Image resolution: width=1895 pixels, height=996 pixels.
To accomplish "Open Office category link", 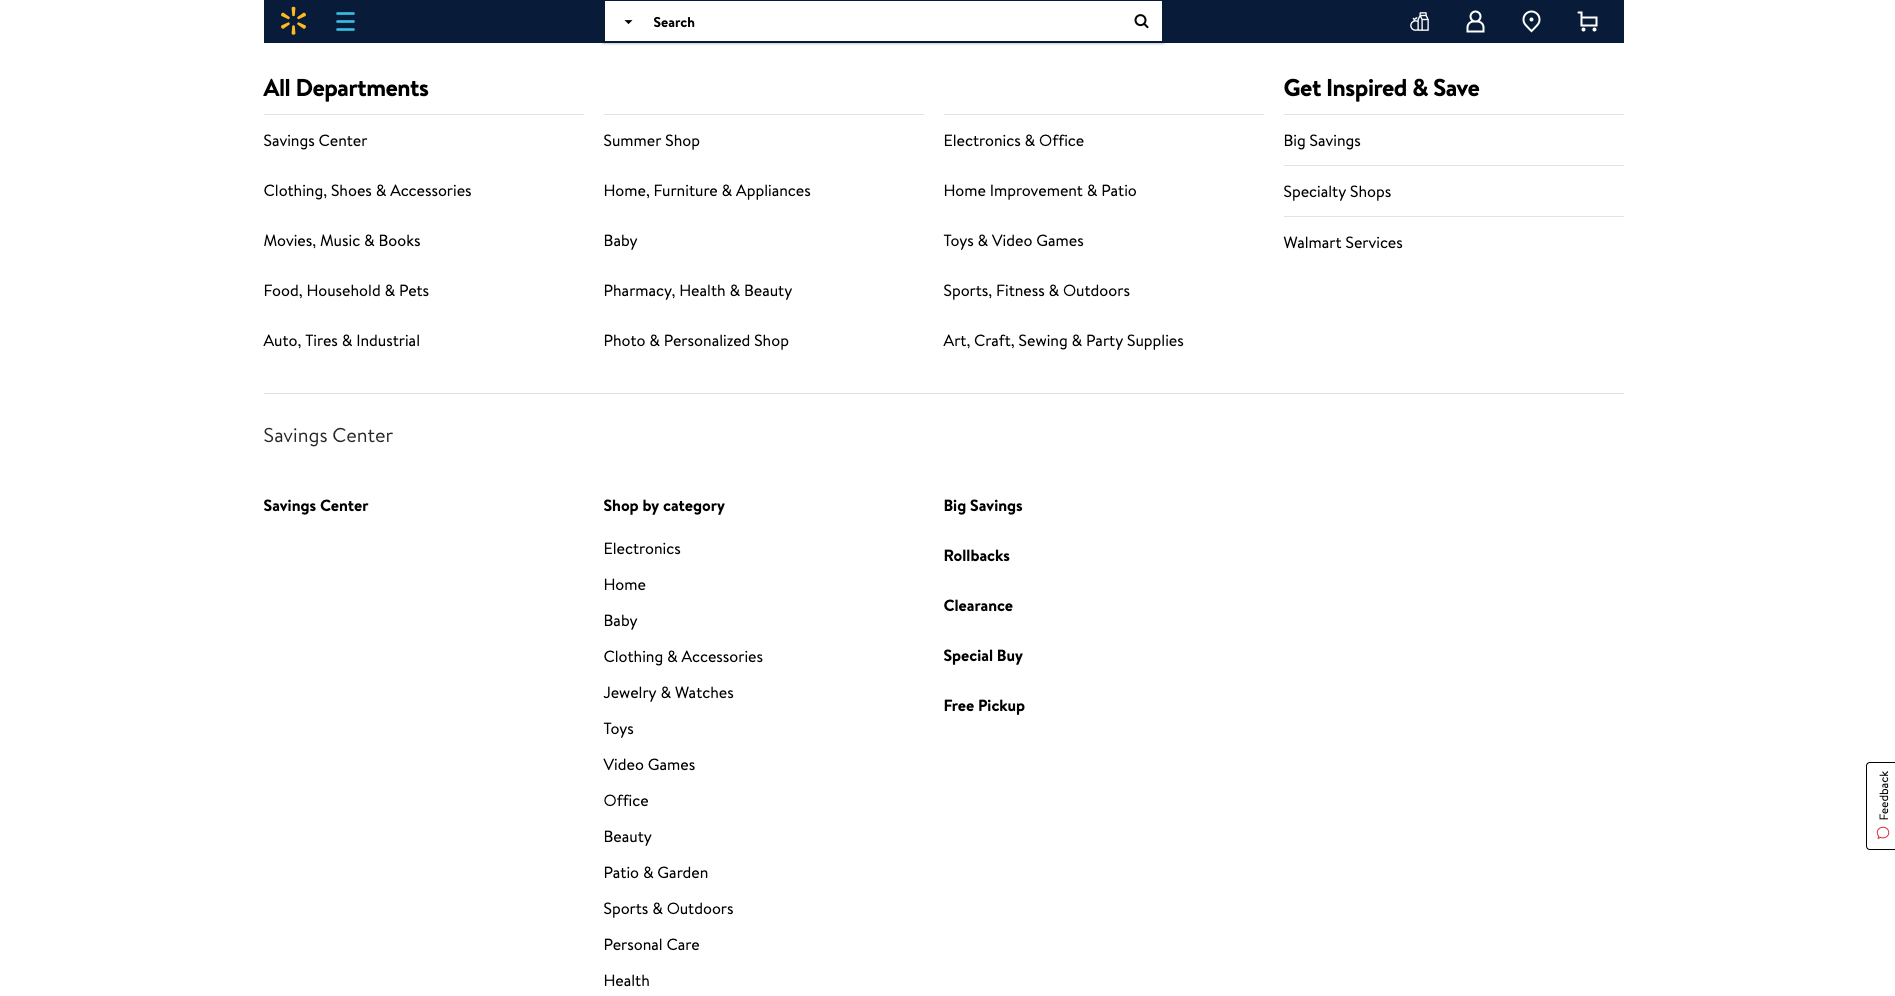I will (x=626, y=801).
